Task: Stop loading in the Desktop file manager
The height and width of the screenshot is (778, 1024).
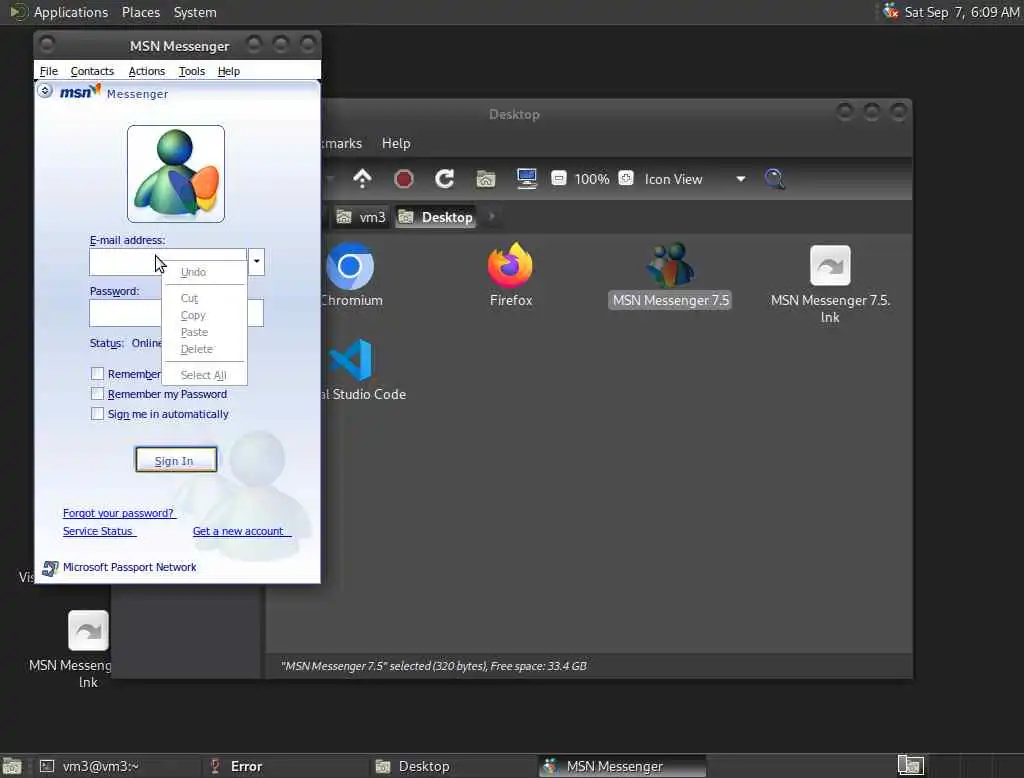Action: (404, 178)
